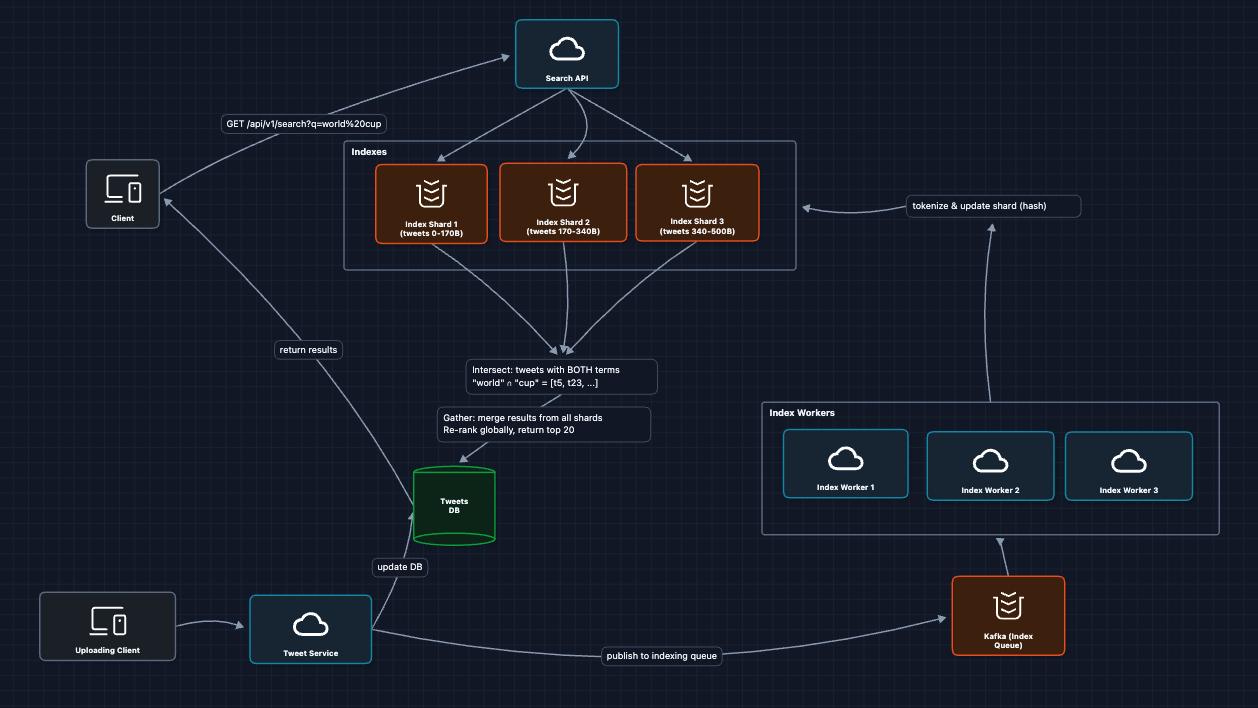
Task: Select the Index Worker 3 cloud icon
Action: [1128, 457]
